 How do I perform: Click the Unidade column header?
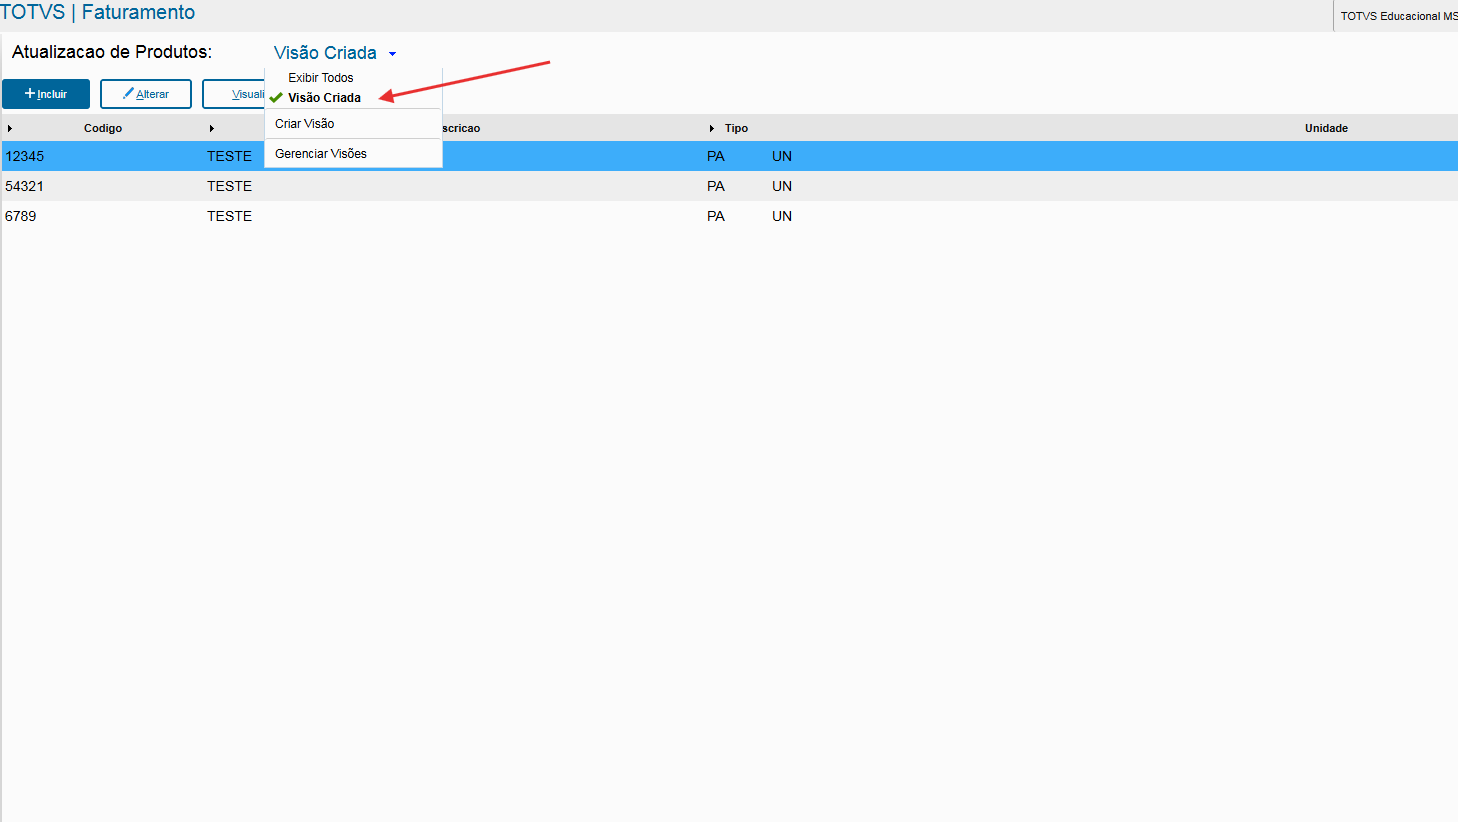click(x=1326, y=128)
